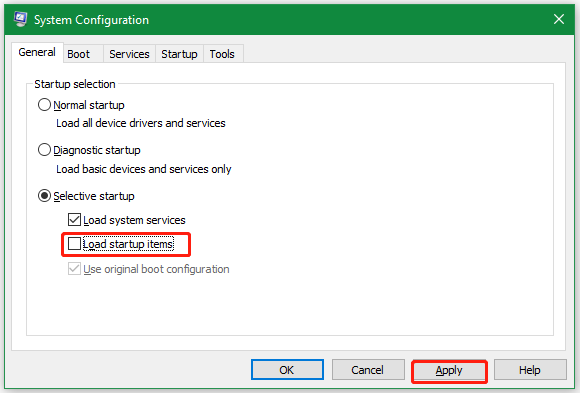Switch to the General tab
This screenshot has height=393, width=580.
[37, 52]
